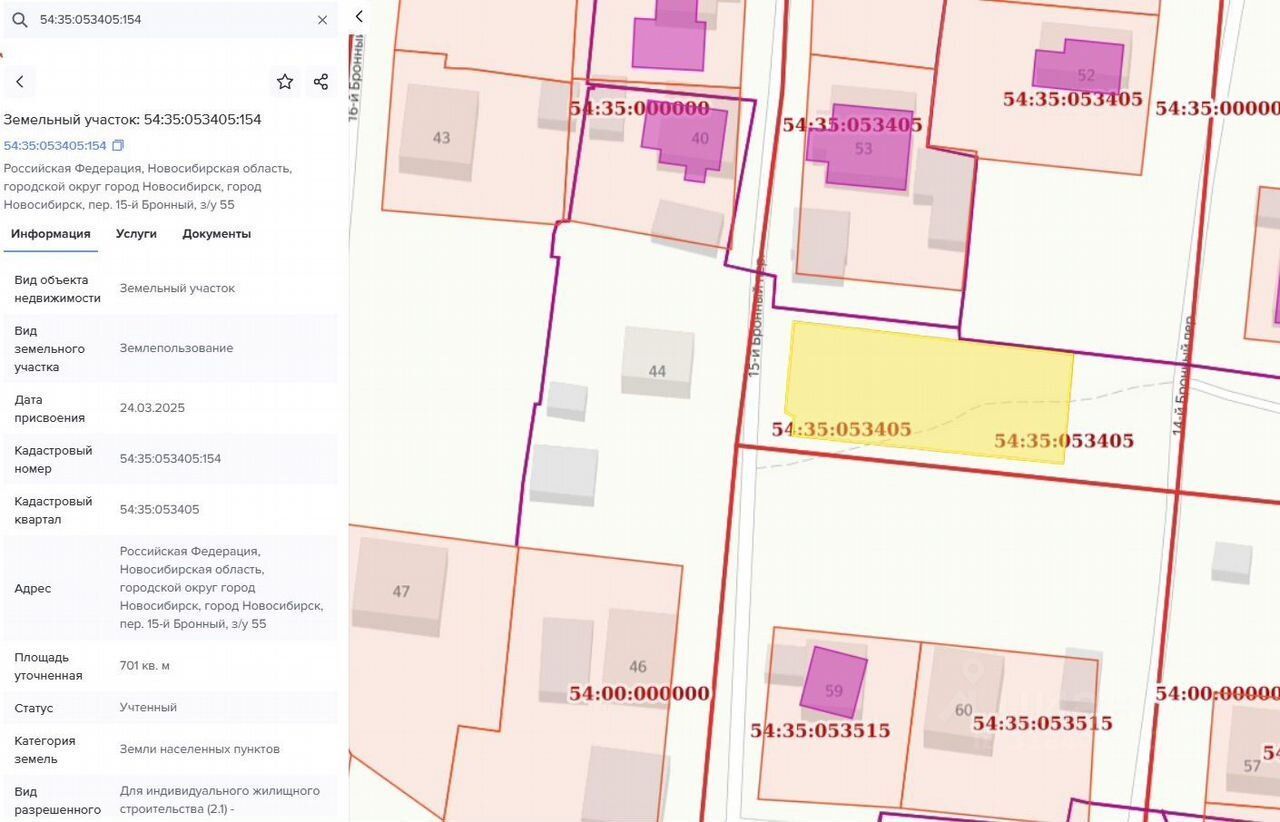Focus the cadastral number search field
This screenshot has width=1280, height=822.
click(170, 20)
